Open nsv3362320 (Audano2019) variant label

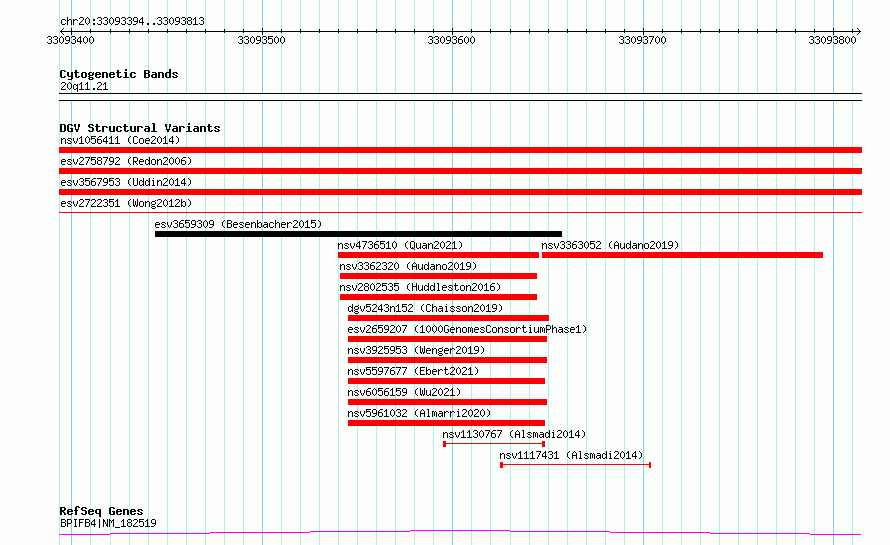click(x=408, y=266)
